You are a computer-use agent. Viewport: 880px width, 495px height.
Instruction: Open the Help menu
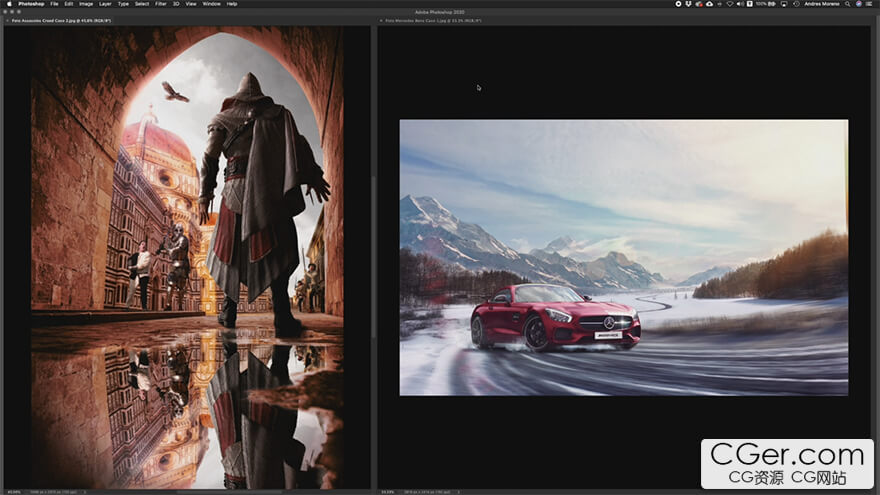[x=232, y=4]
